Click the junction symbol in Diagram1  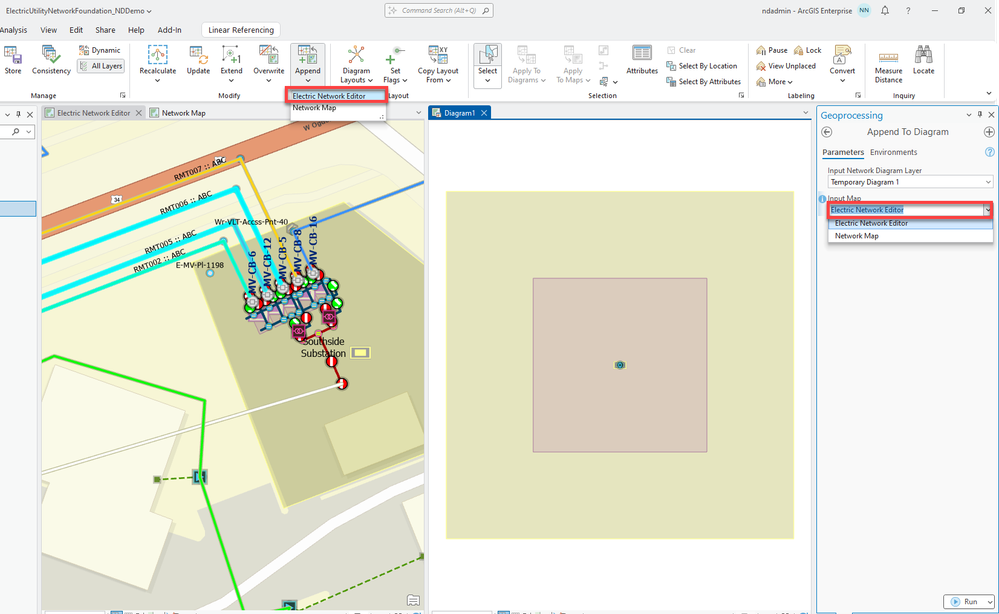click(x=620, y=365)
